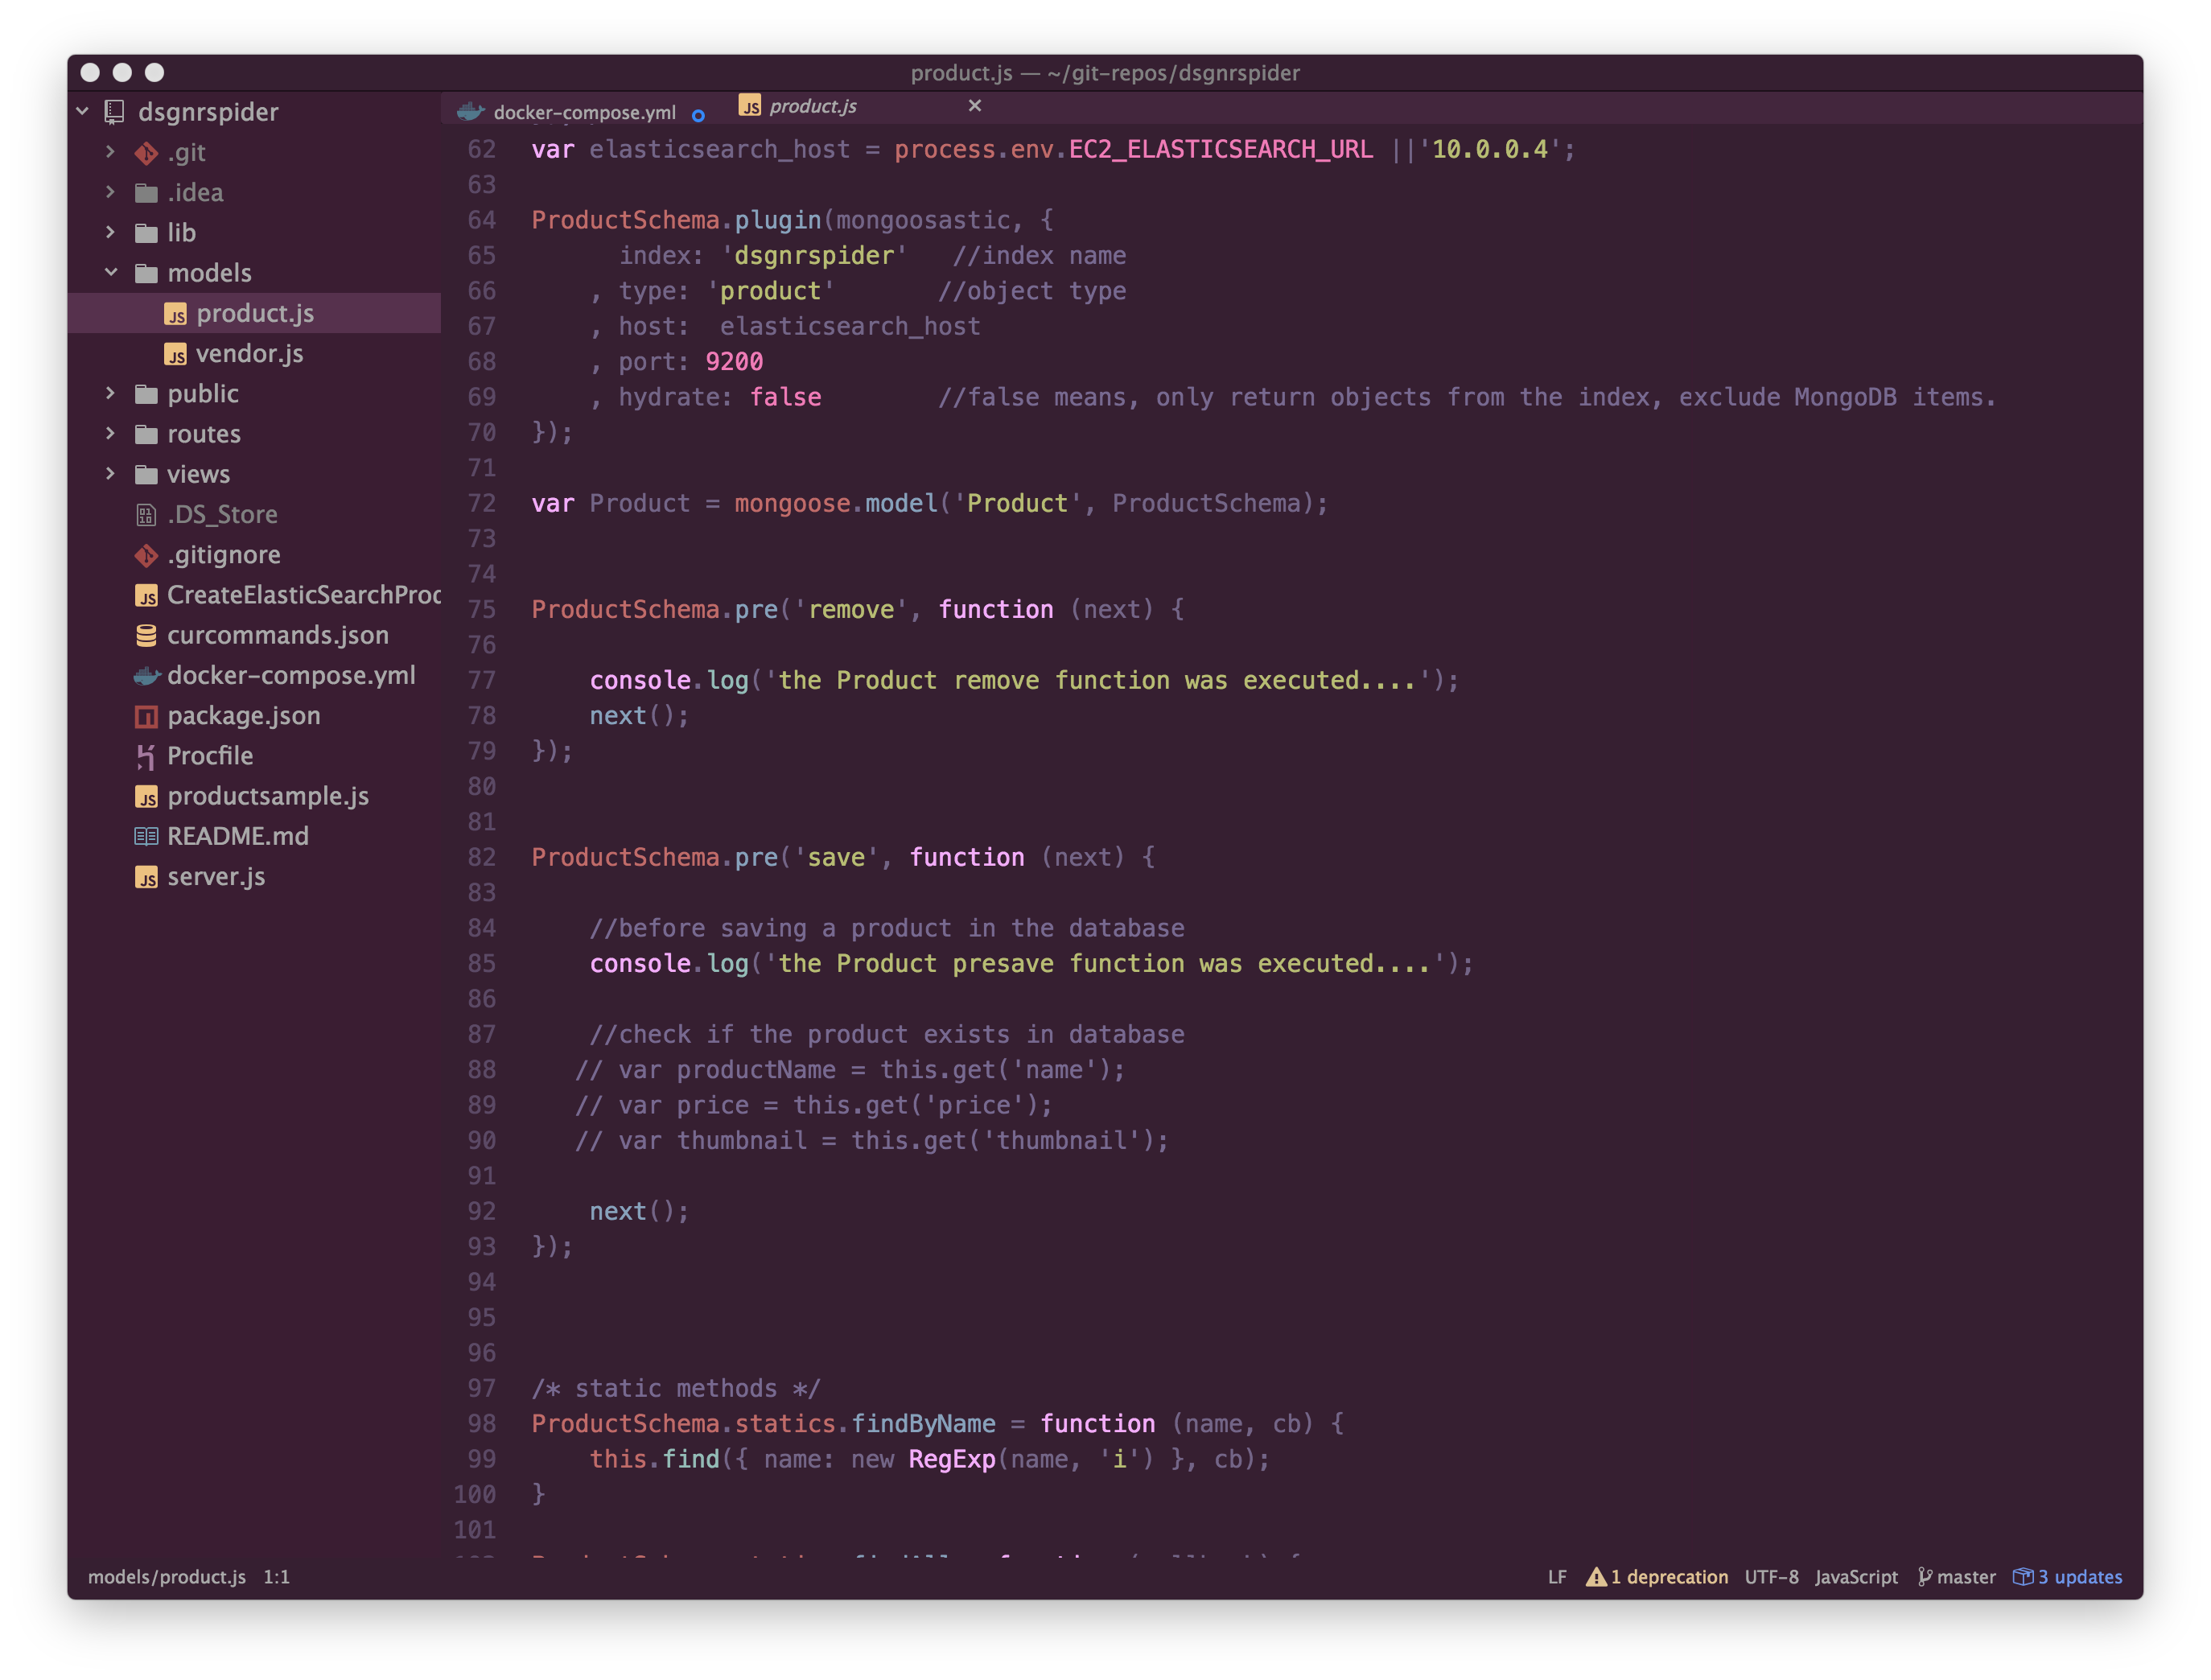Expand the views folder
2211x1680 pixels.
click(111, 473)
